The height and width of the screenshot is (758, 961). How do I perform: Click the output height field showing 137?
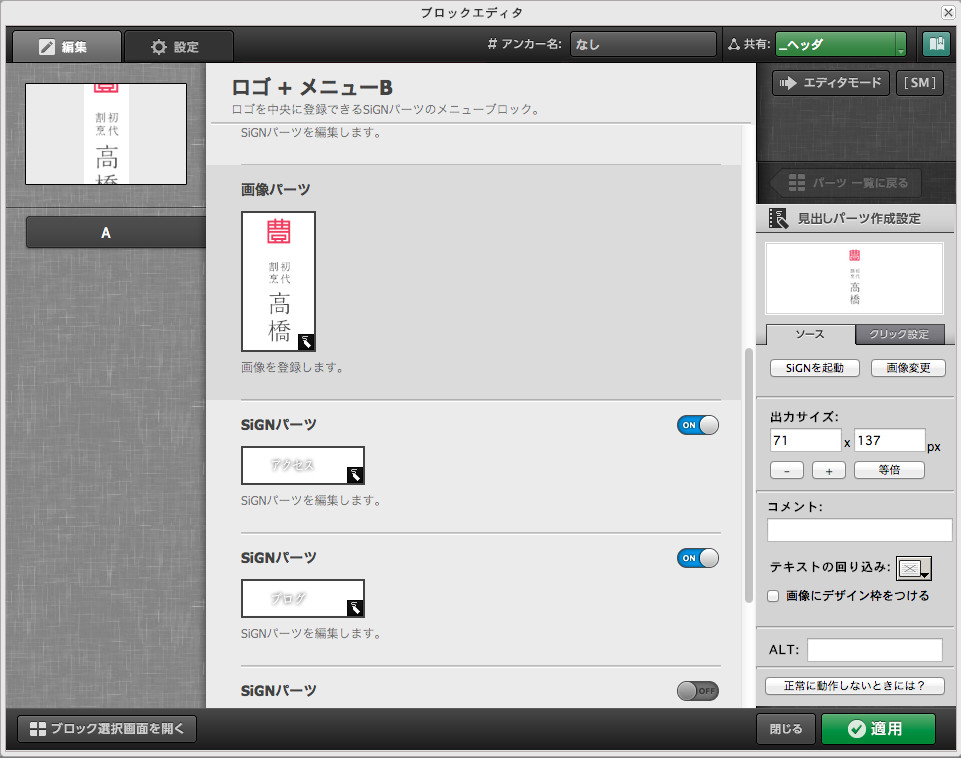pos(889,440)
